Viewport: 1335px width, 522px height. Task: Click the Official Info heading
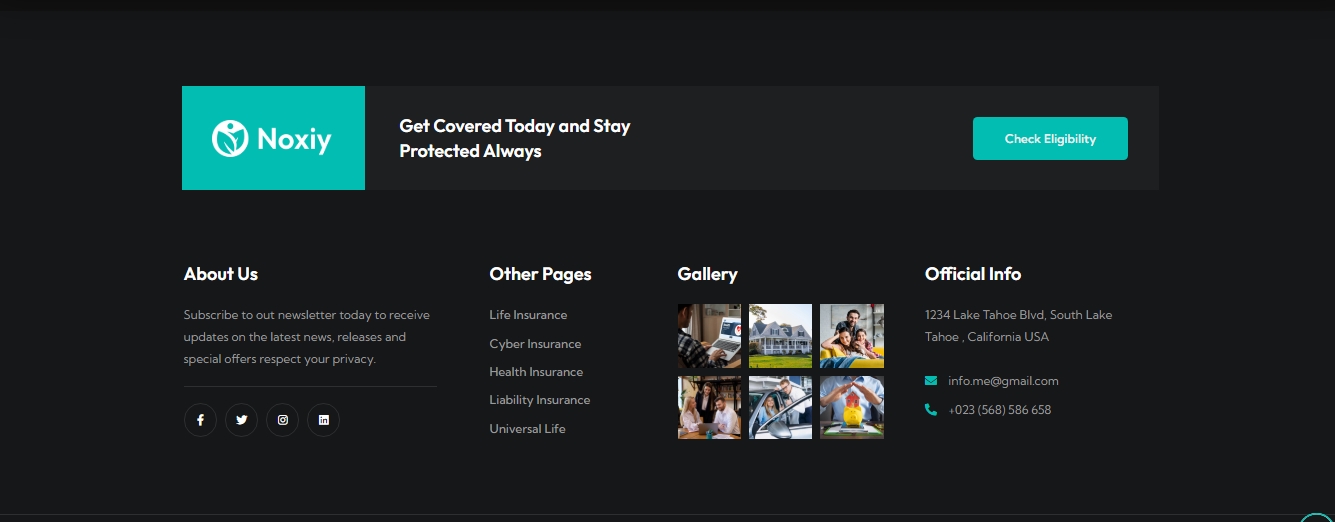coord(973,274)
